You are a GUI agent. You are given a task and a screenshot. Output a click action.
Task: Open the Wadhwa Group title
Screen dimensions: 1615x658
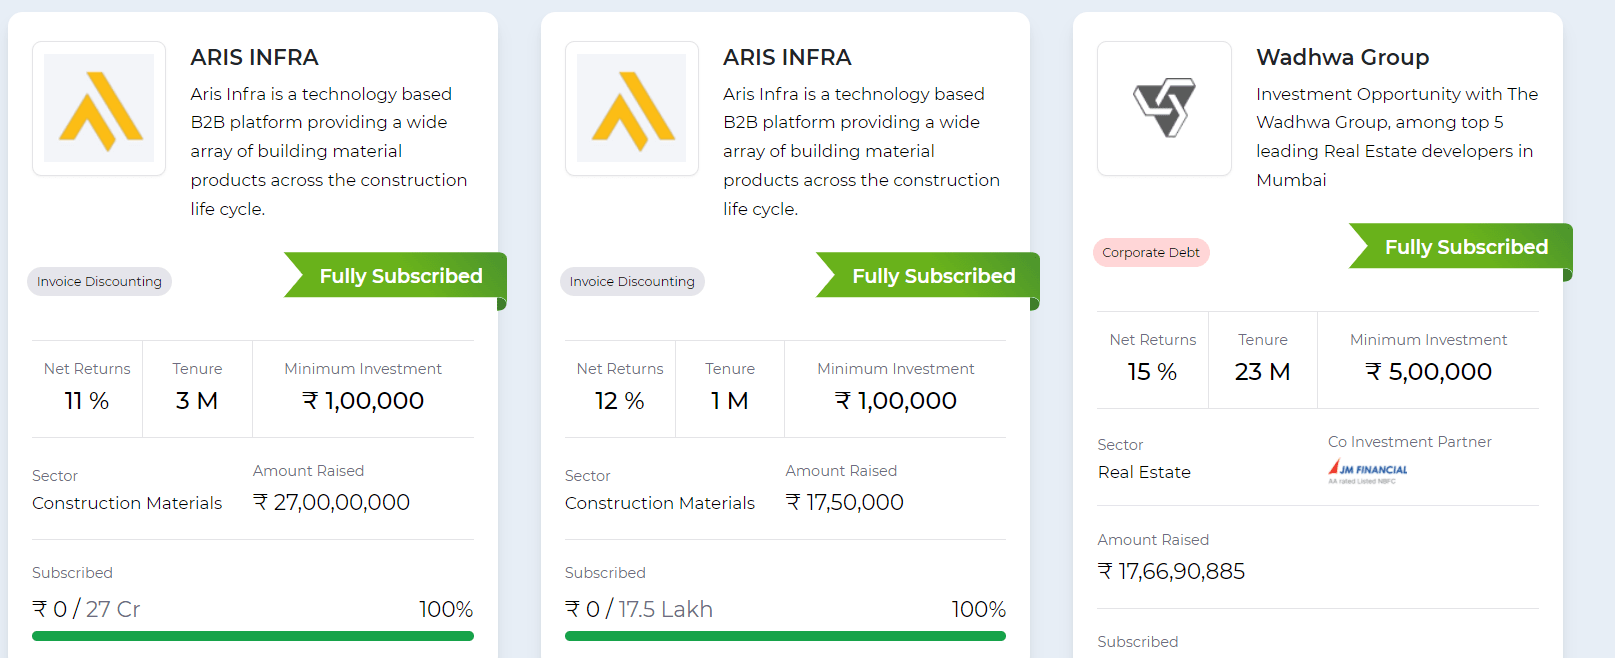[x=1343, y=58]
